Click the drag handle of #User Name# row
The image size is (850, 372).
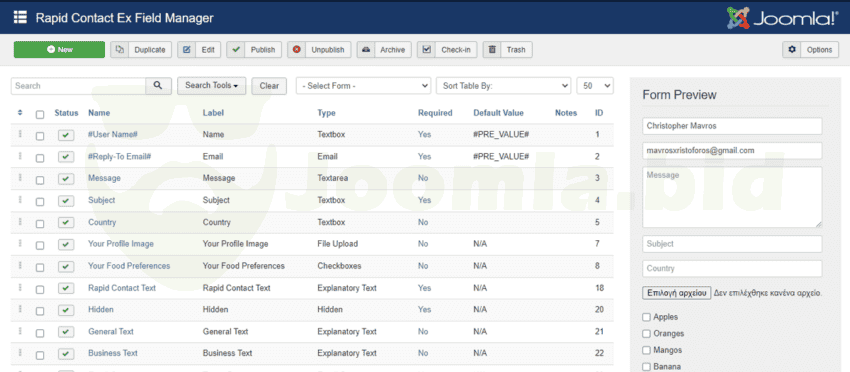pyautogui.click(x=20, y=134)
